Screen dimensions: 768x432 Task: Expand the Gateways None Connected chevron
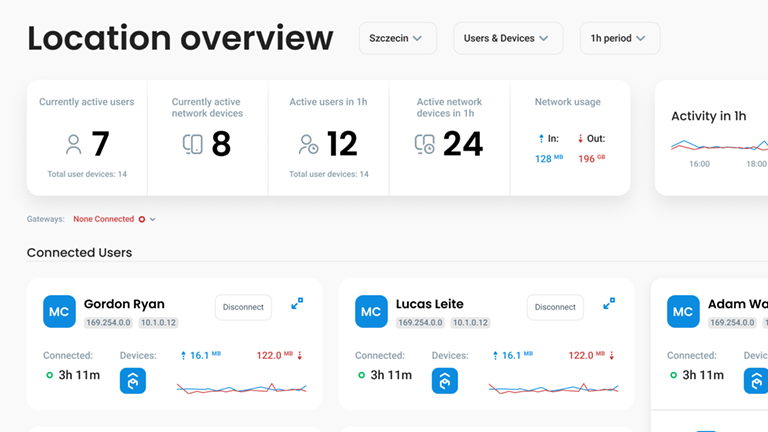tap(153, 219)
